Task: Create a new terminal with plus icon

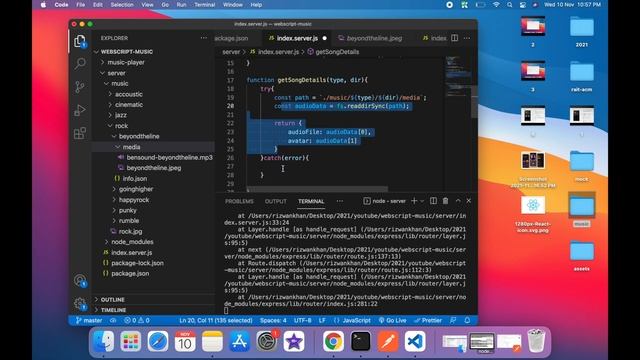Action: pos(414,201)
